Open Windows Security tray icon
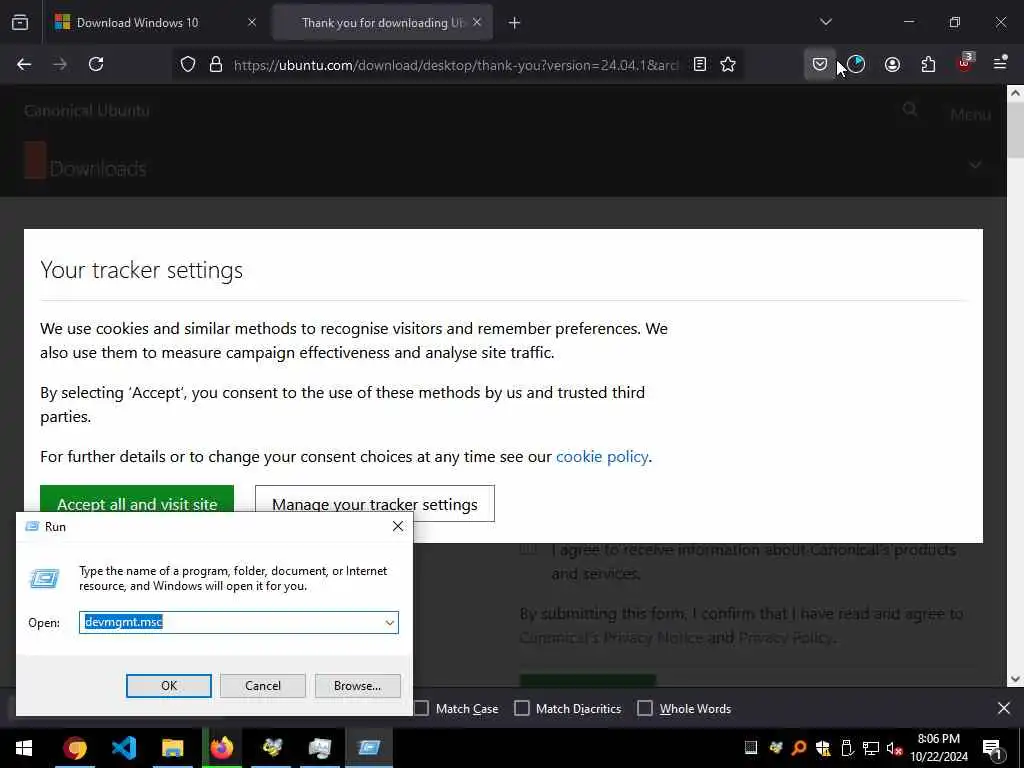 823,748
